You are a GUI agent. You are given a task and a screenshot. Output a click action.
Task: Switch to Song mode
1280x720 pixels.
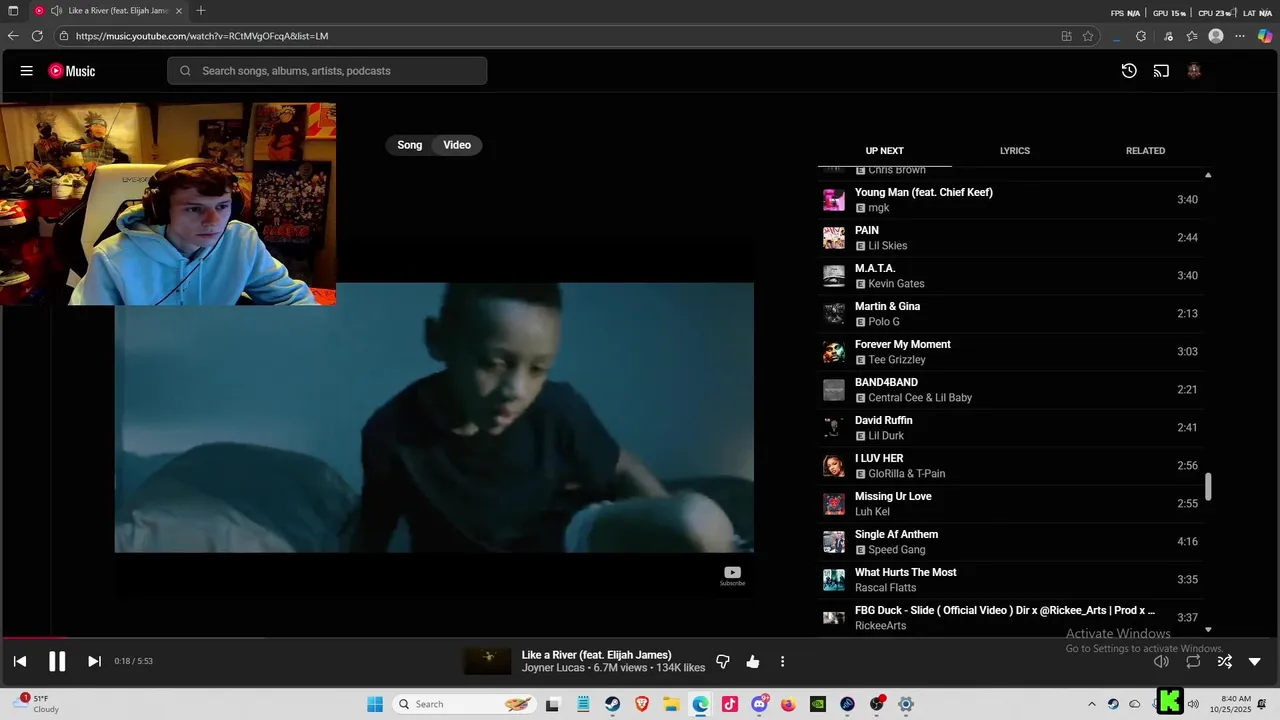pyautogui.click(x=410, y=145)
